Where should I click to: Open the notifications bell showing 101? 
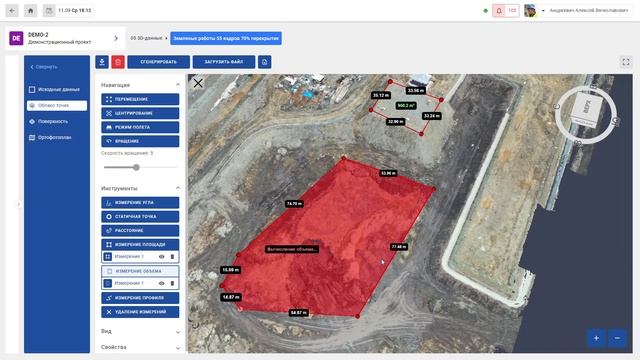(506, 11)
